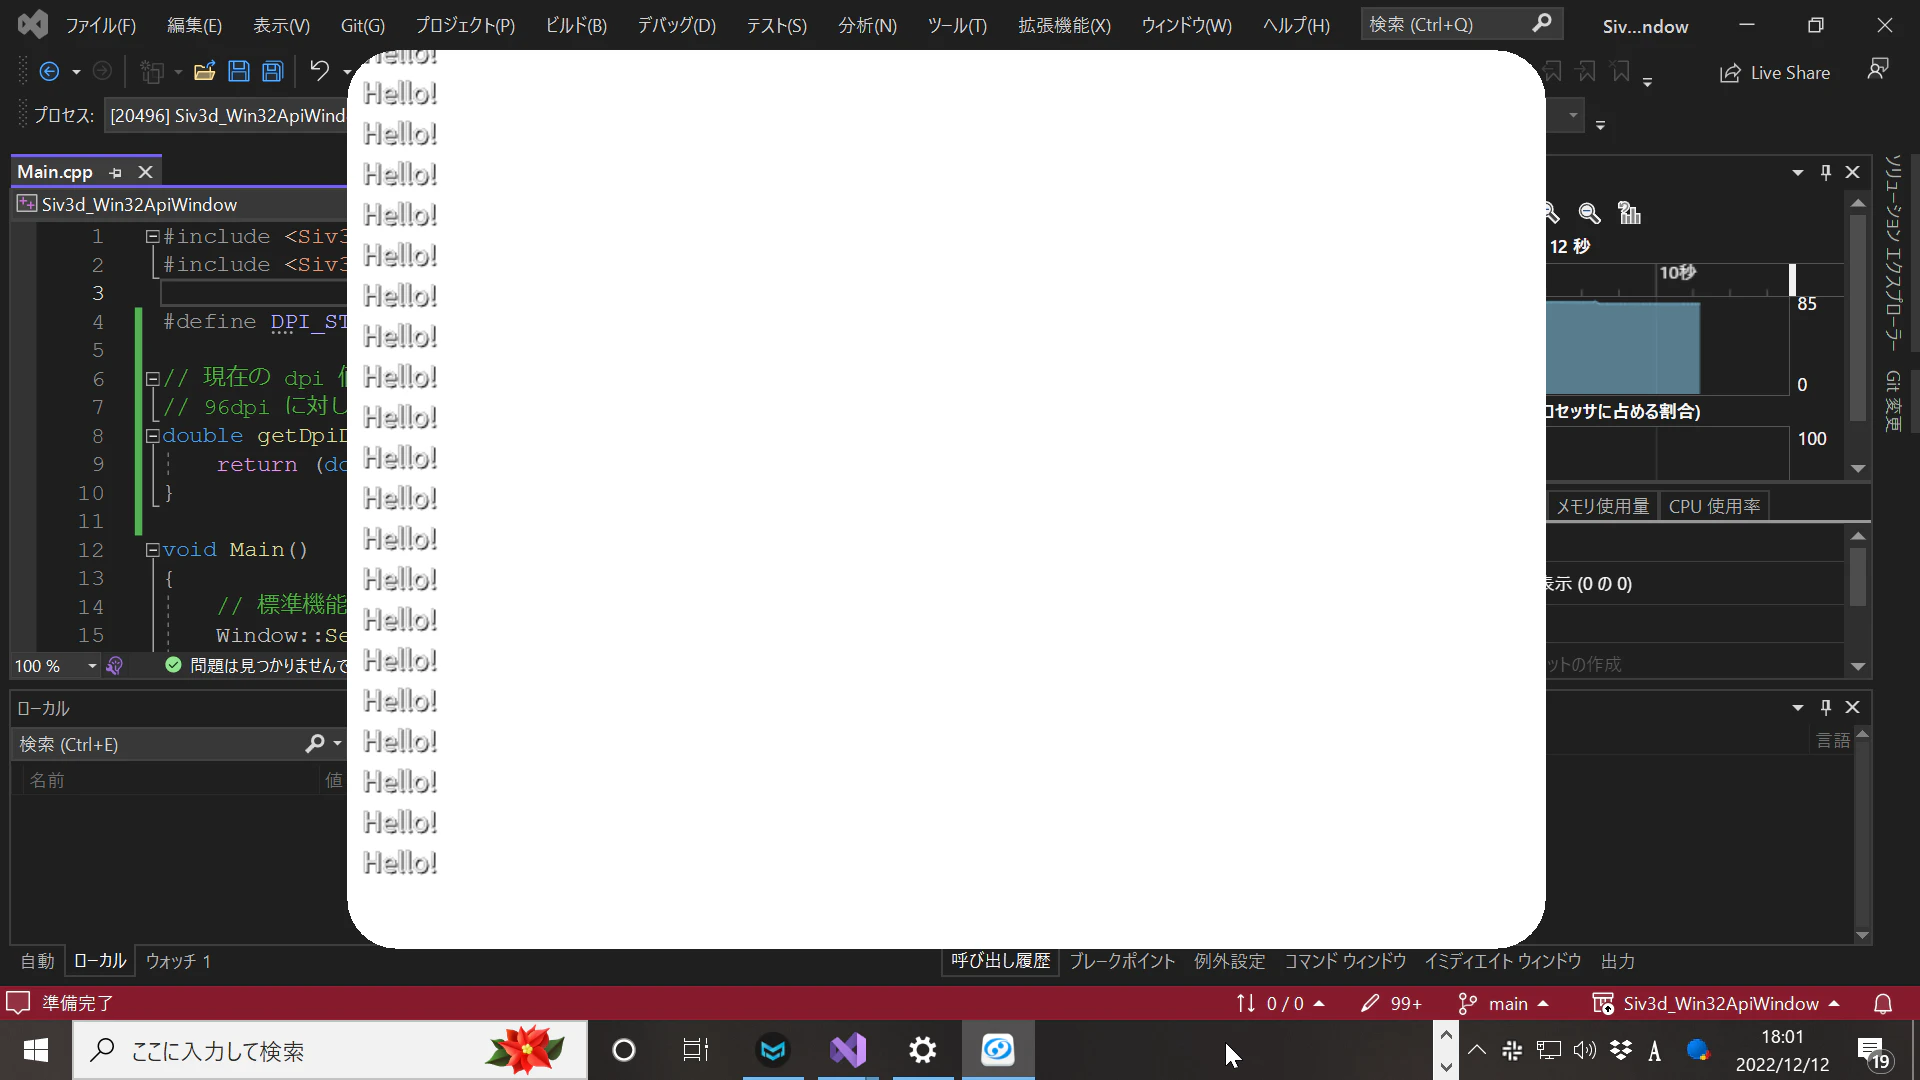Open file with folder icon in toolbar

point(204,71)
